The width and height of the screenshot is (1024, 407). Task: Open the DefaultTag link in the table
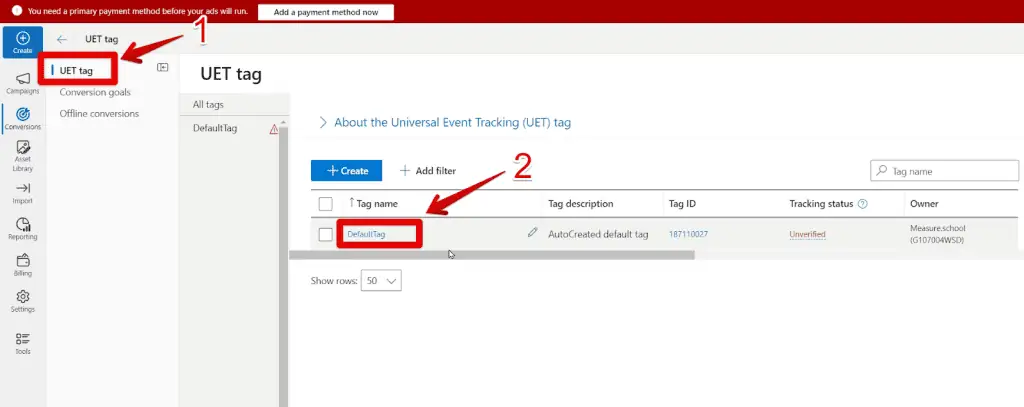point(366,234)
